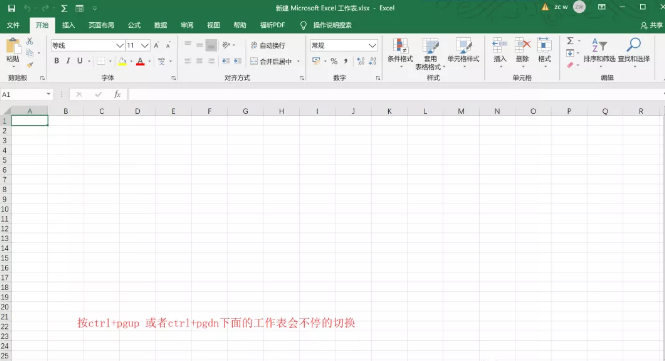Open 单元格样式 cell styles

tap(464, 52)
